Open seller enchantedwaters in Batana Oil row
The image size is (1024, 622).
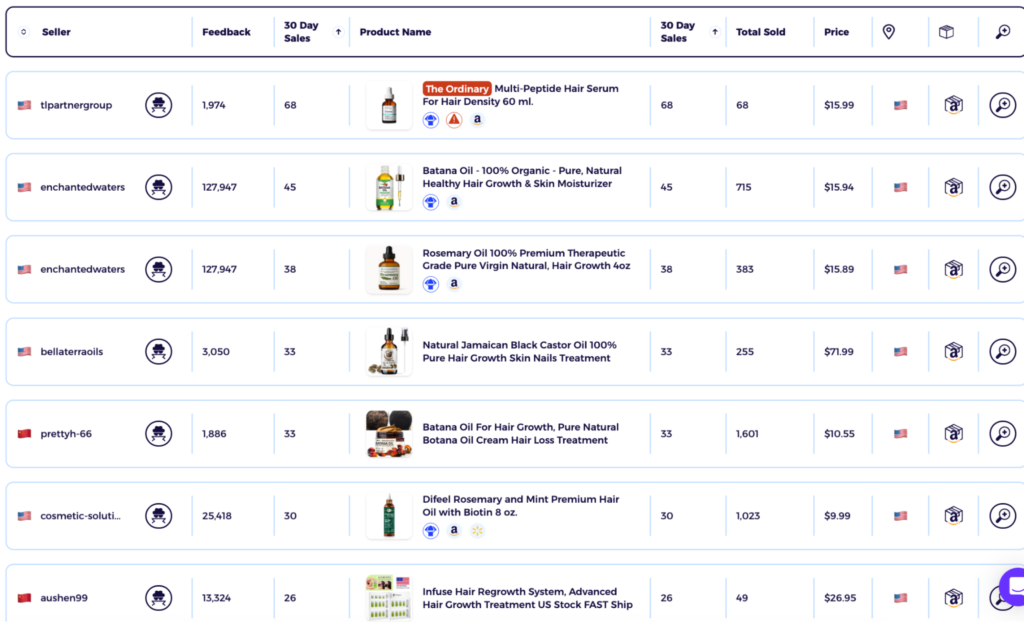tap(82, 188)
